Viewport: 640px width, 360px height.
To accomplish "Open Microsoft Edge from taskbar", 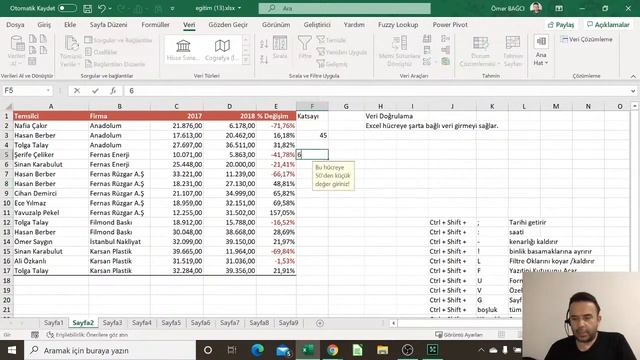I will (258, 350).
